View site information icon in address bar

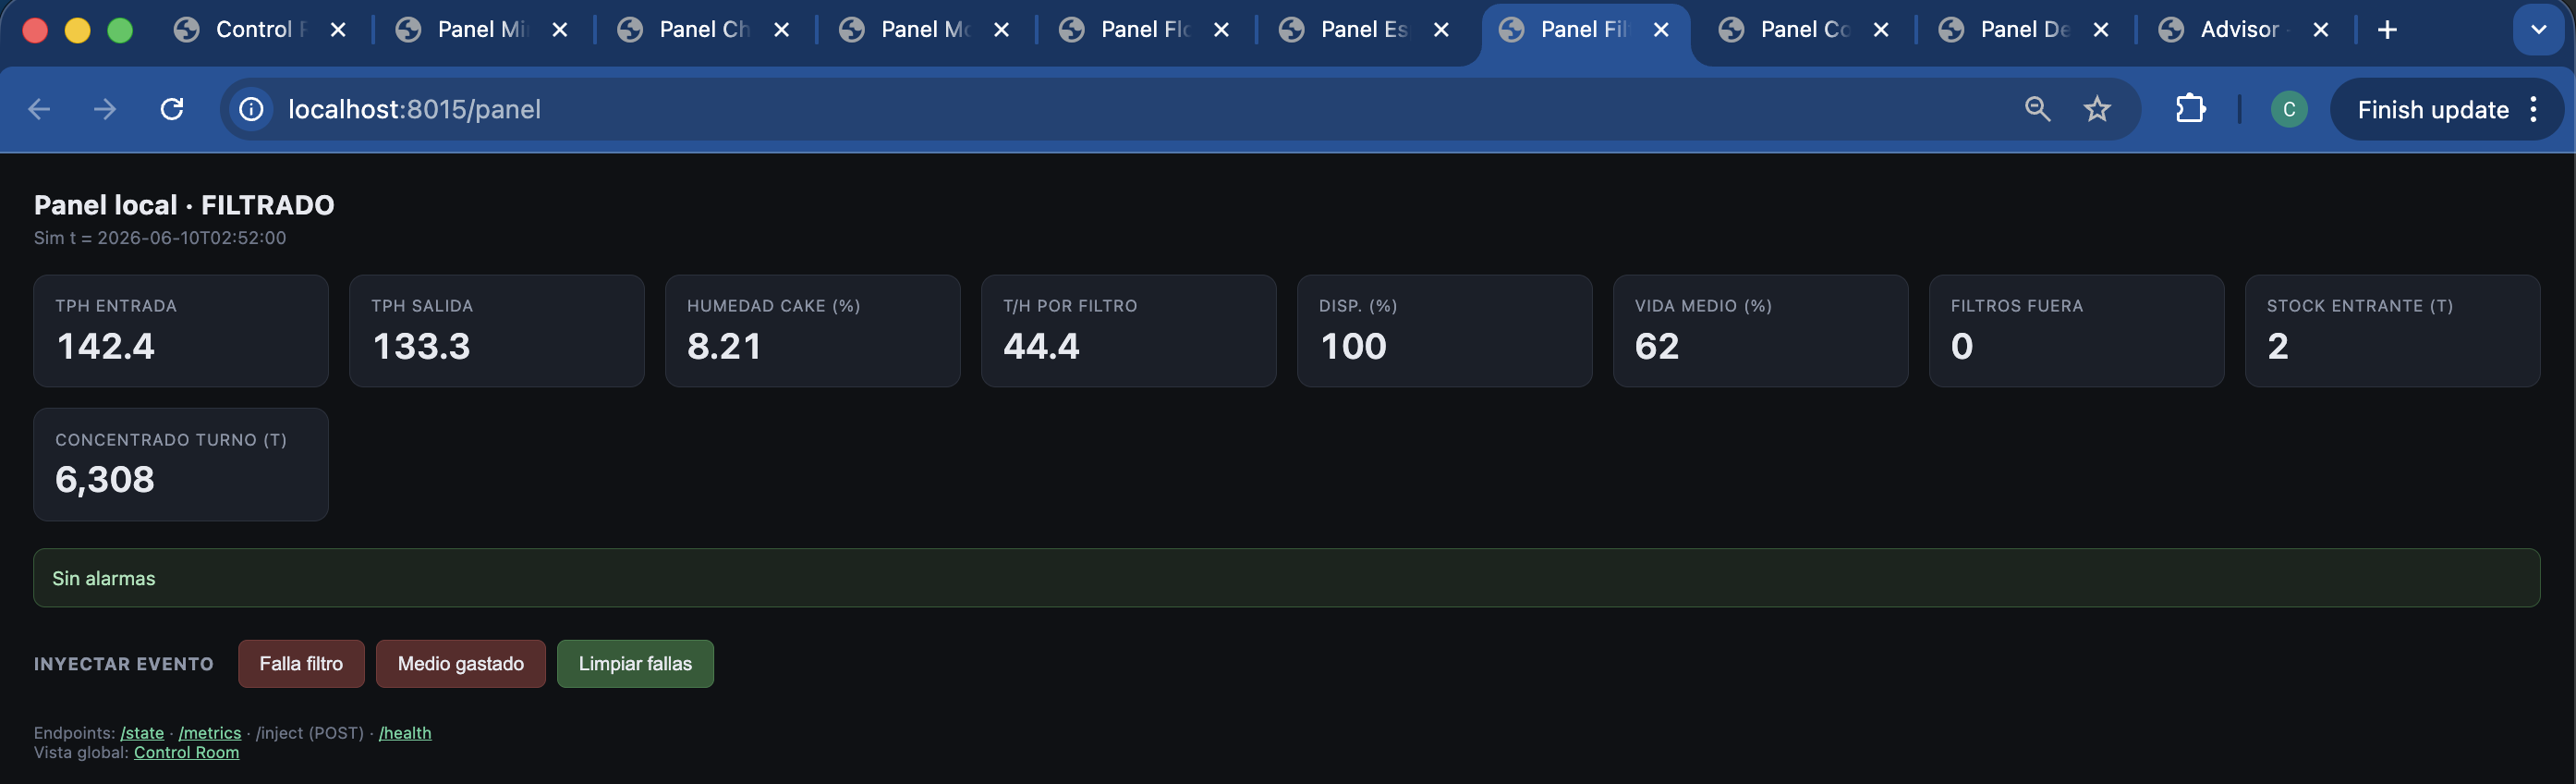click(x=252, y=109)
